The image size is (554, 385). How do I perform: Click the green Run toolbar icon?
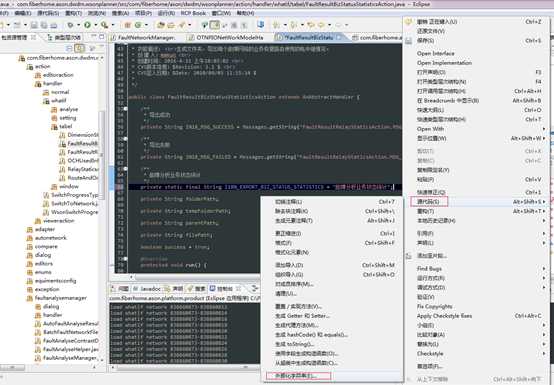coord(87,25)
